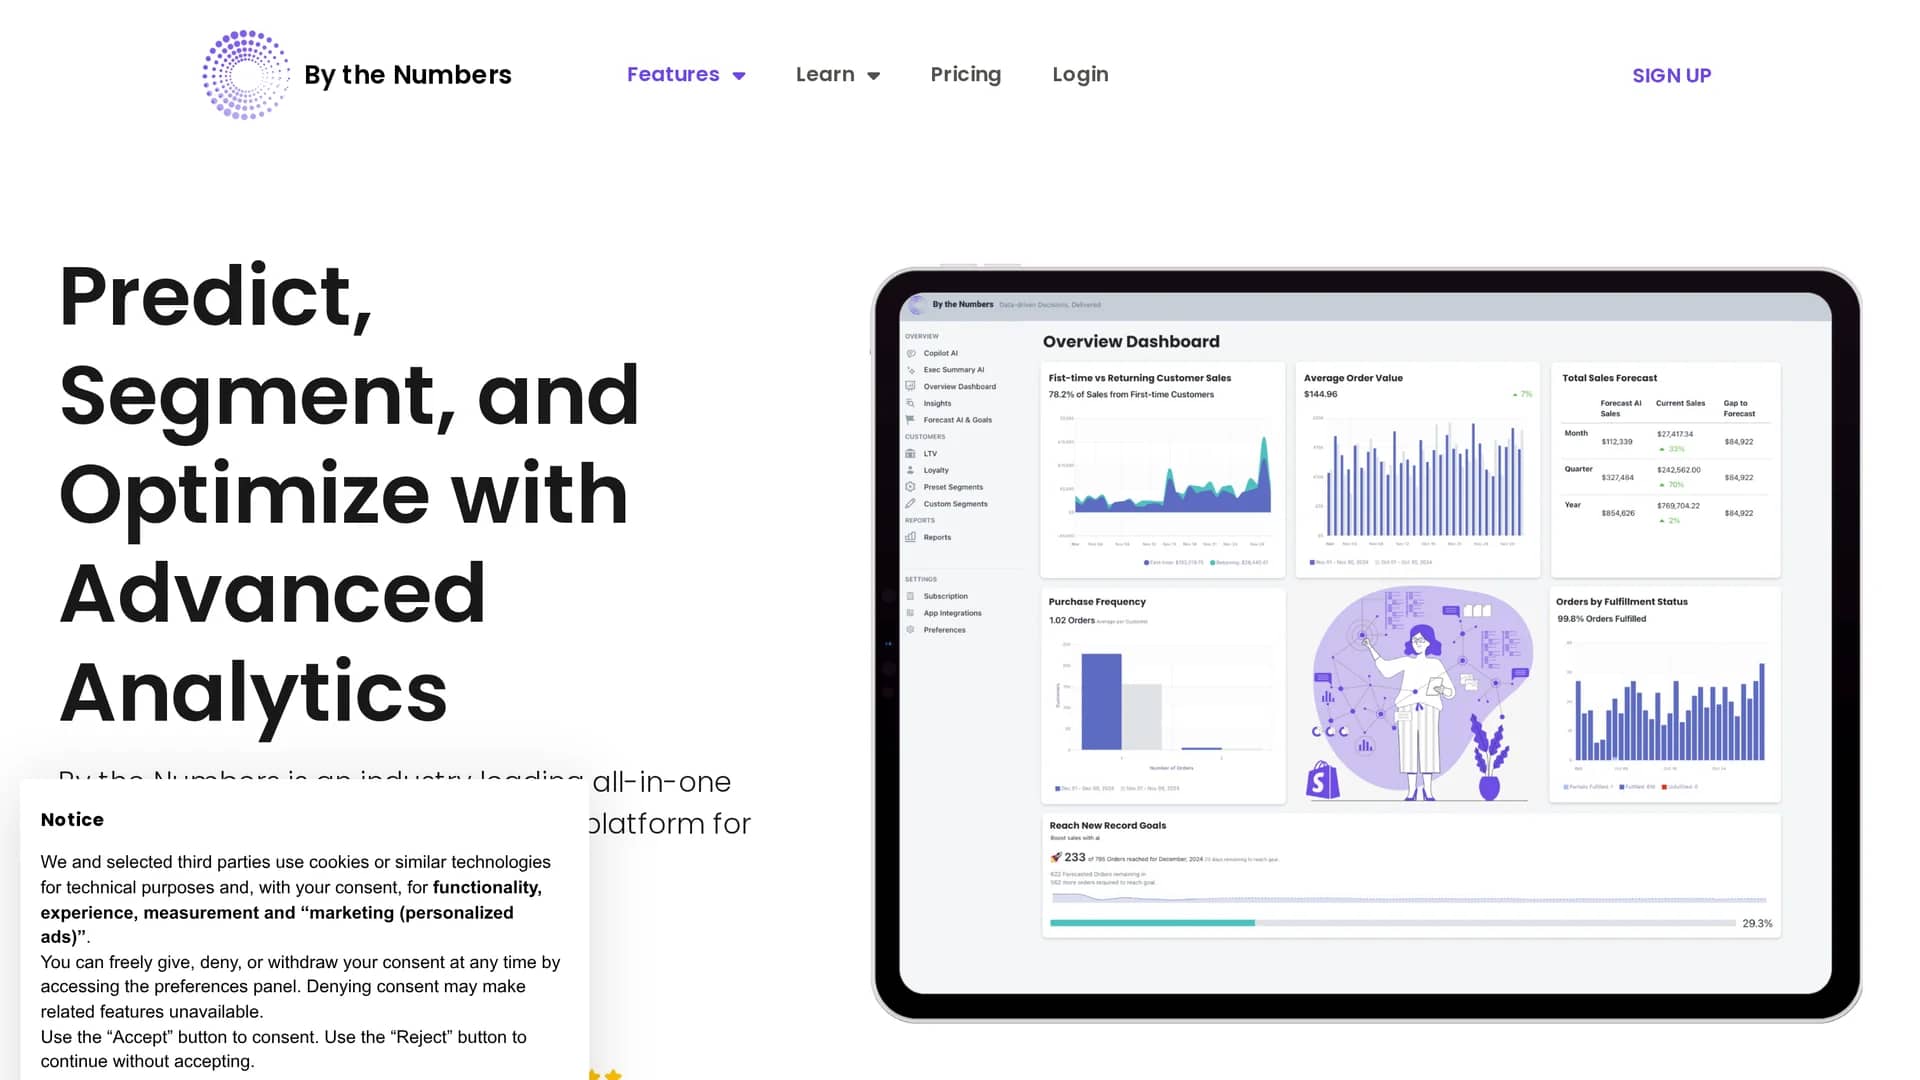The height and width of the screenshot is (1080, 1920).
Task: Click the Shopify bag icon in illustration
Action: (1322, 780)
